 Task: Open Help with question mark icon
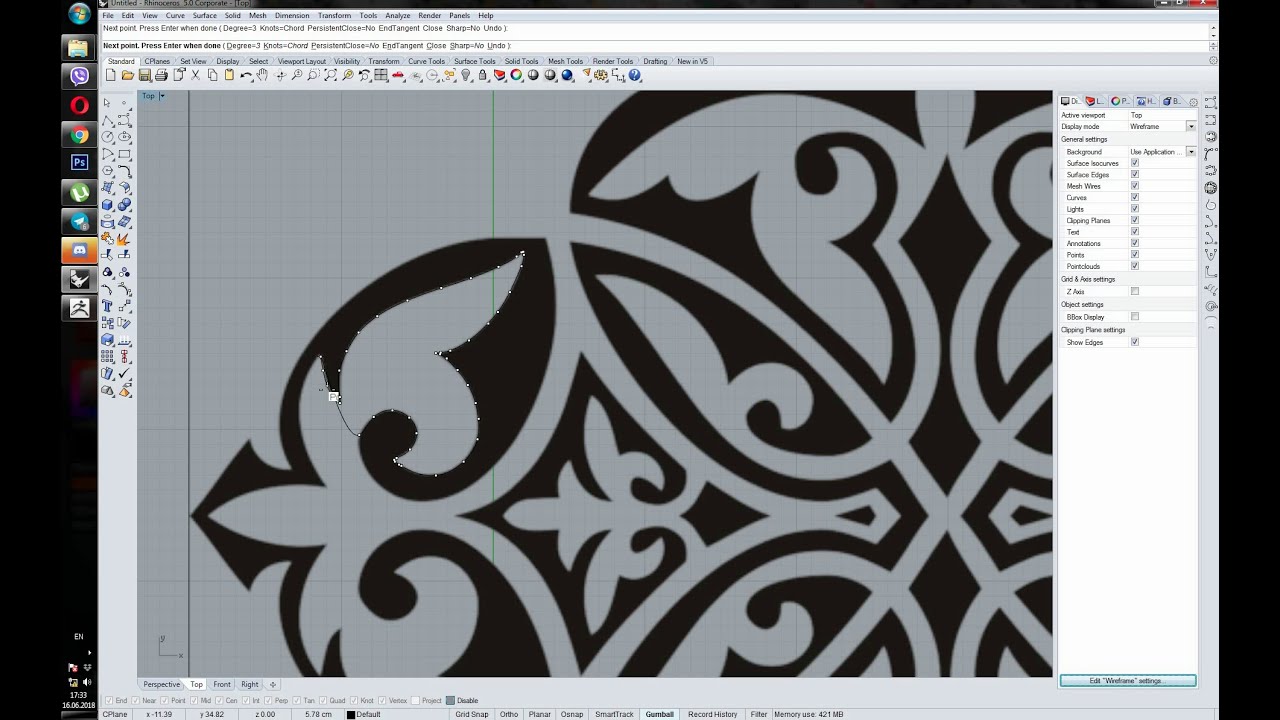[635, 75]
